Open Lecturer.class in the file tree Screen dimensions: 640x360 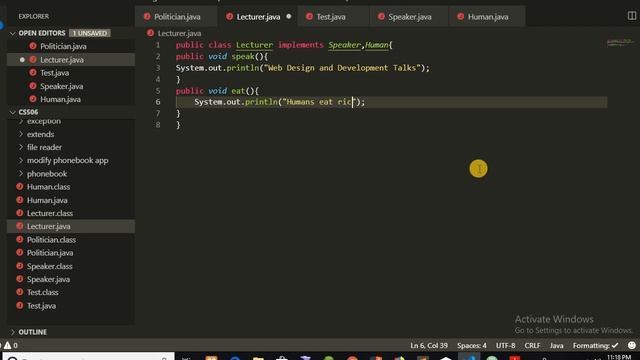click(50, 213)
